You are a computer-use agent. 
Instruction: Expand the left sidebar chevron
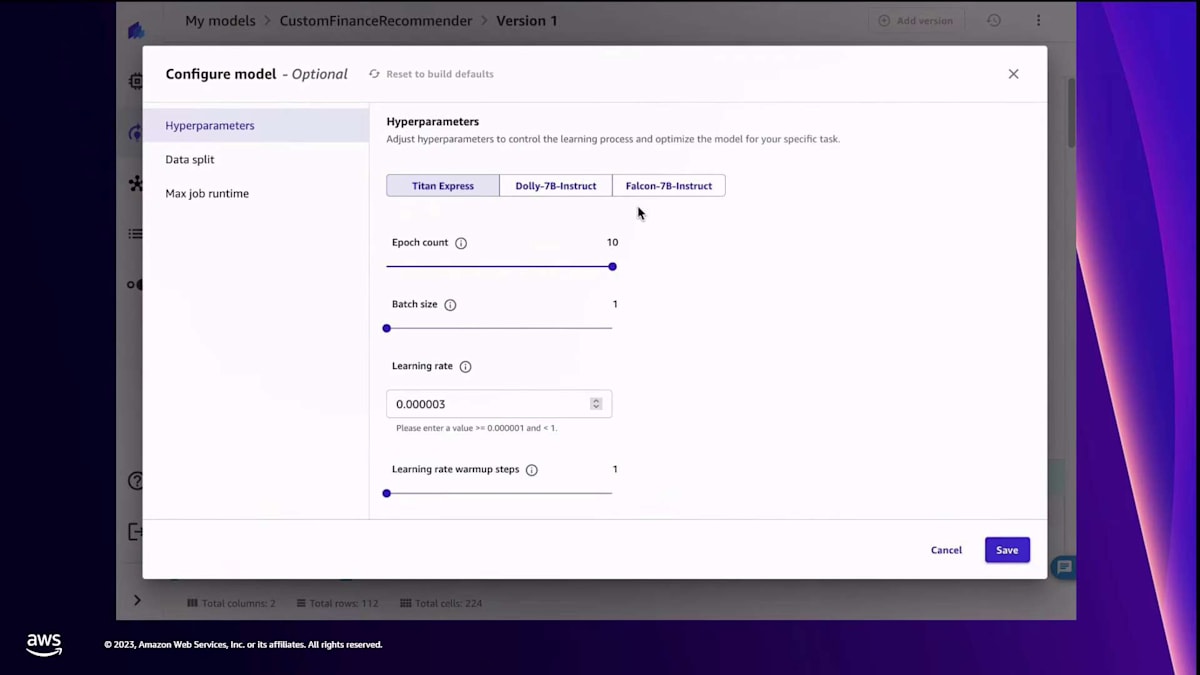click(x=137, y=600)
